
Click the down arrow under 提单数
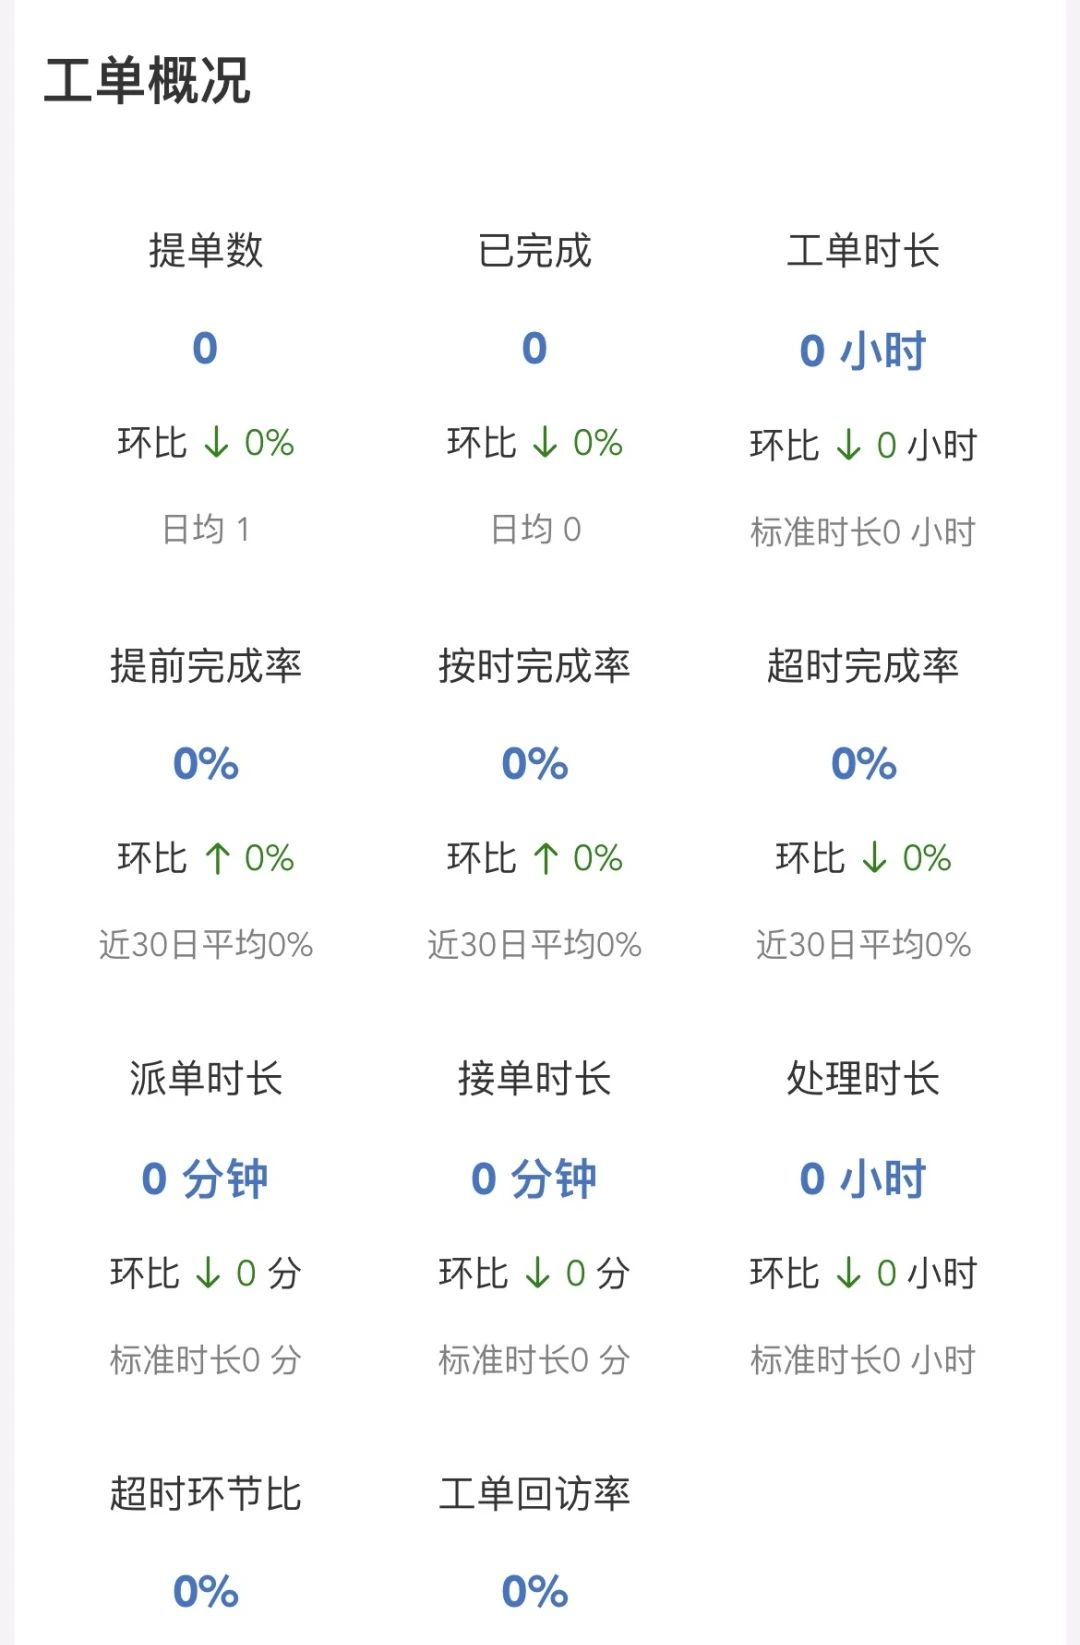click(x=216, y=443)
